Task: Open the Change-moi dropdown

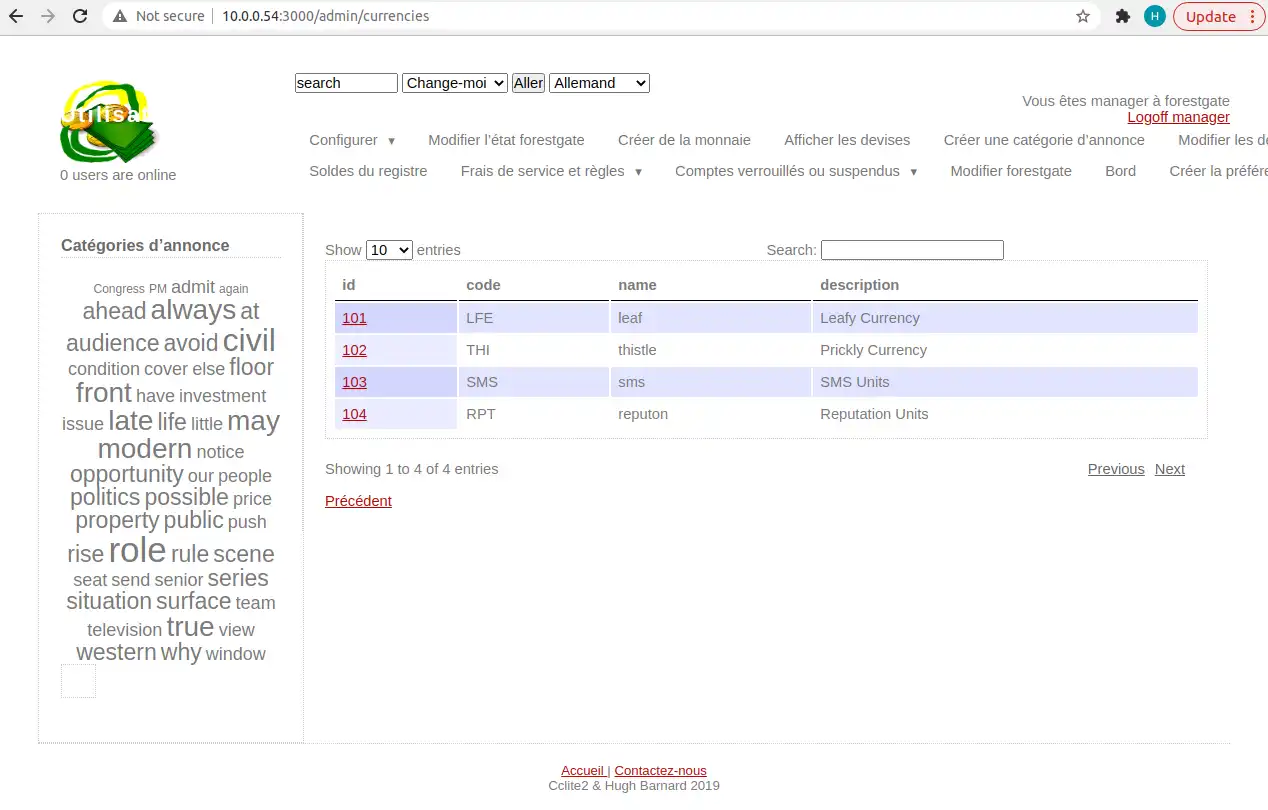Action: click(x=454, y=83)
